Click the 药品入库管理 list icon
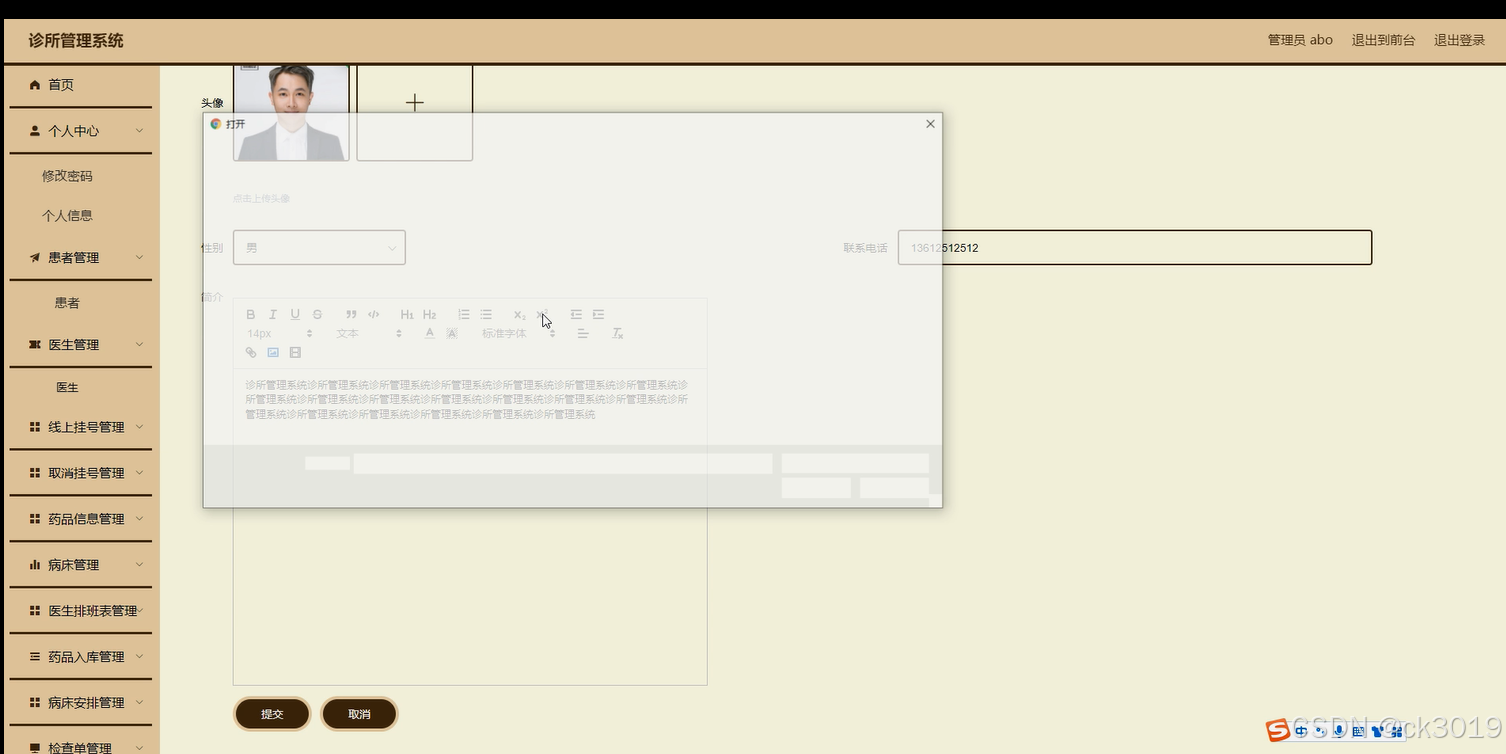Screen dimensions: 1506x754 35,657
